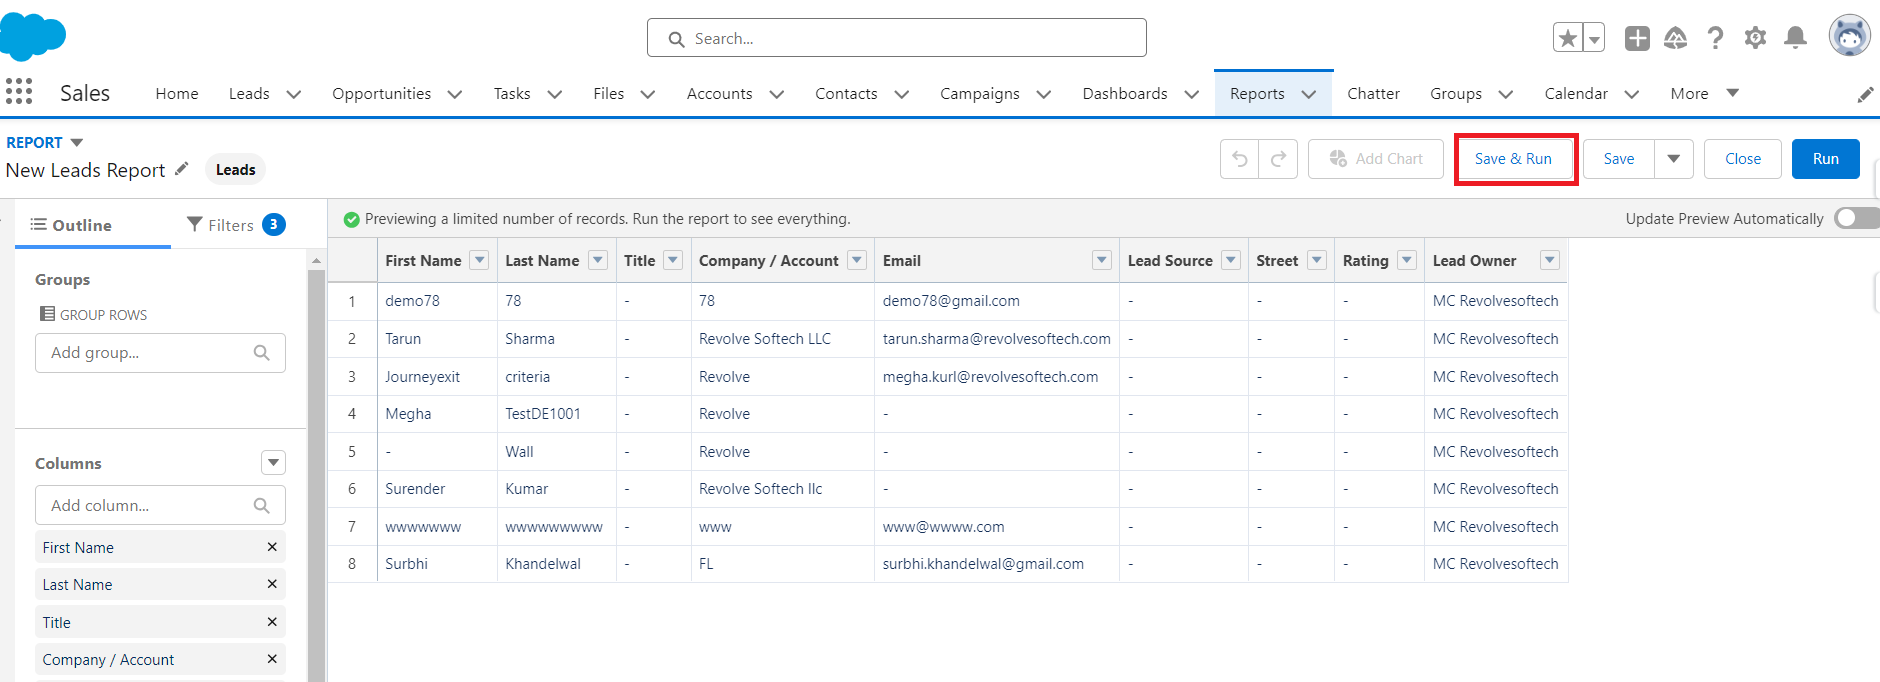1880x682 pixels.
Task: Open the More navigation dropdown
Action: click(1704, 94)
